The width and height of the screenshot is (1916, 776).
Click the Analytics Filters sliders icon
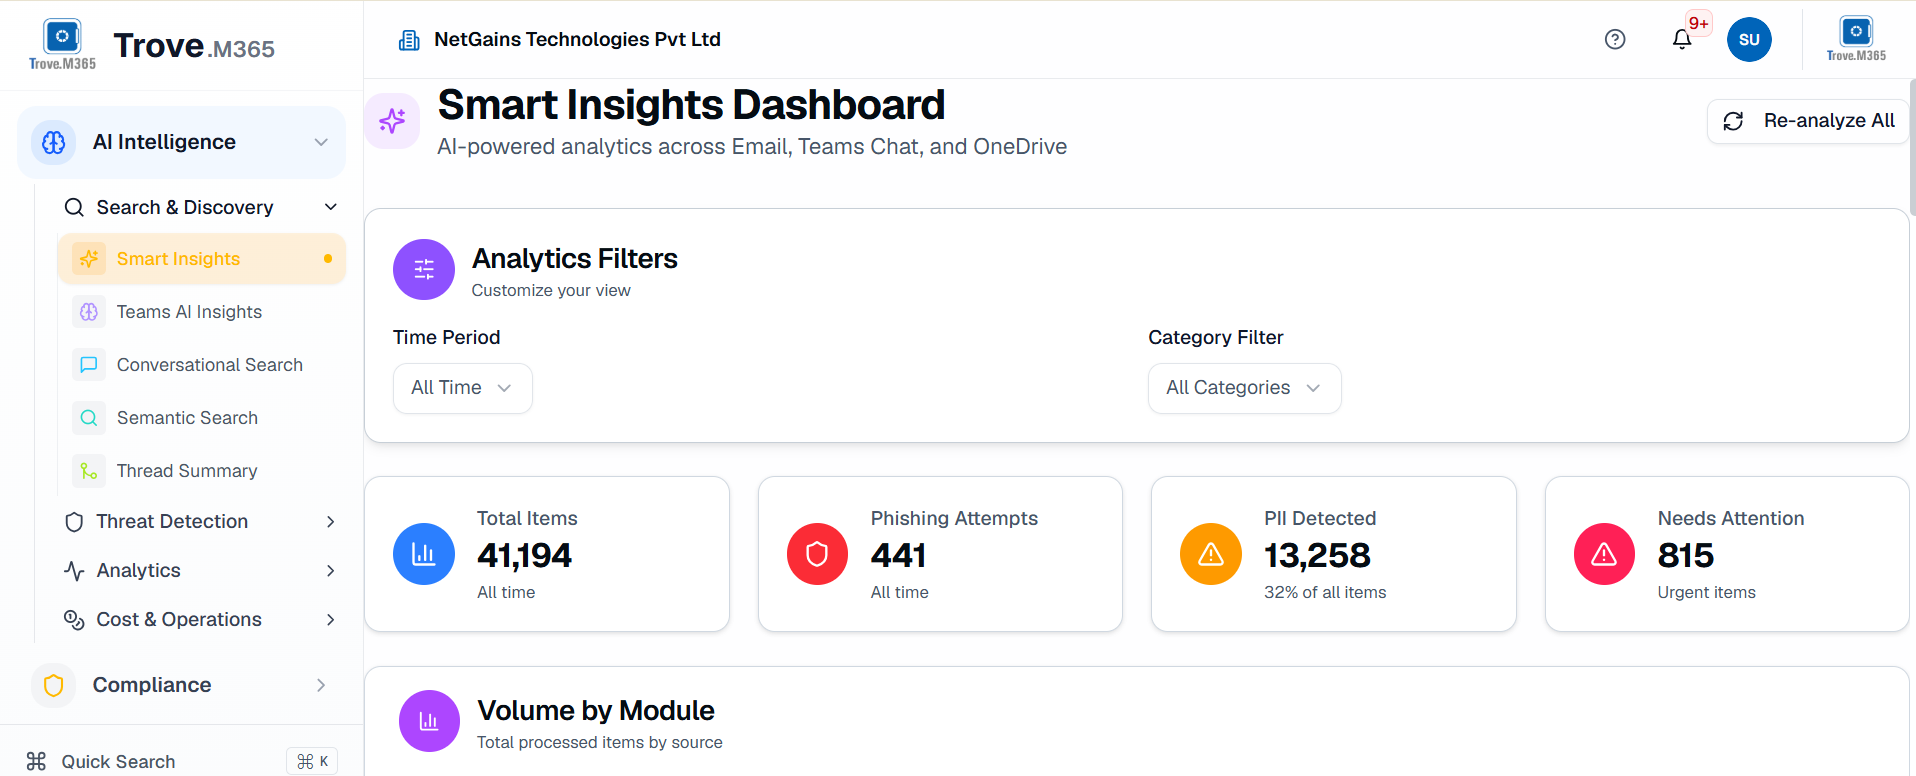click(424, 269)
